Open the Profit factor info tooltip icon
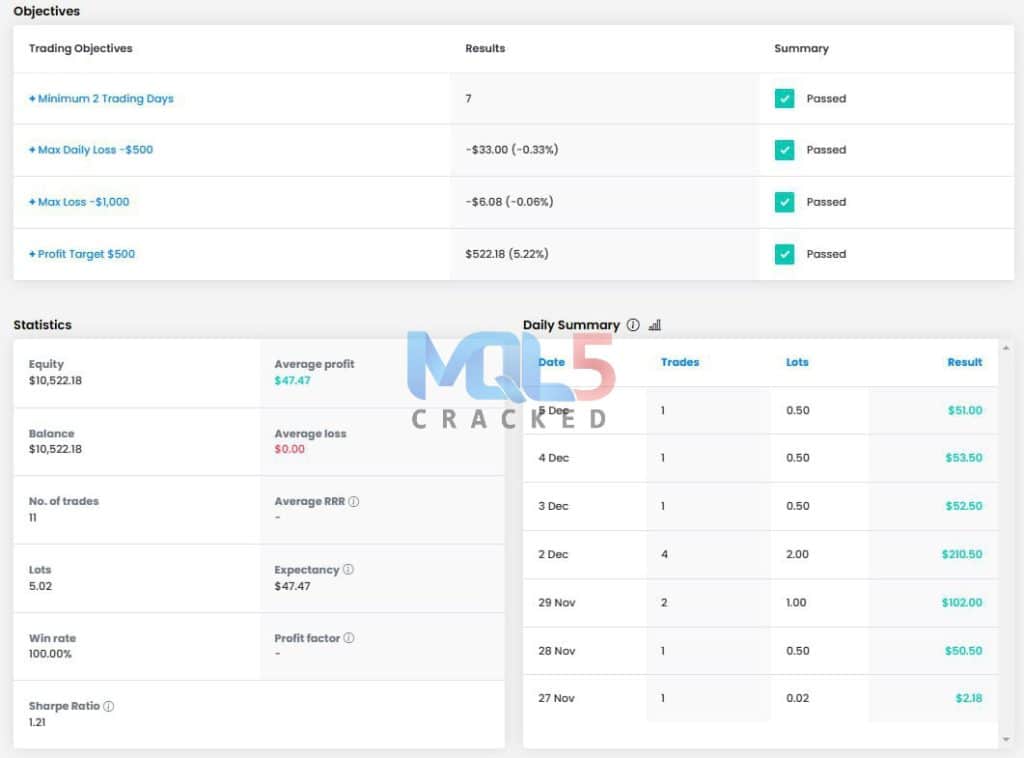The height and width of the screenshot is (758, 1024). click(x=349, y=638)
